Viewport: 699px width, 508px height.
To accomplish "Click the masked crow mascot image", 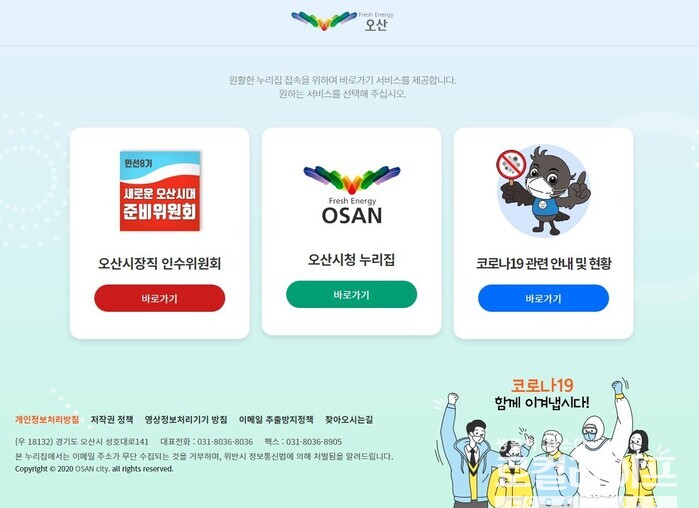I will click(x=543, y=190).
